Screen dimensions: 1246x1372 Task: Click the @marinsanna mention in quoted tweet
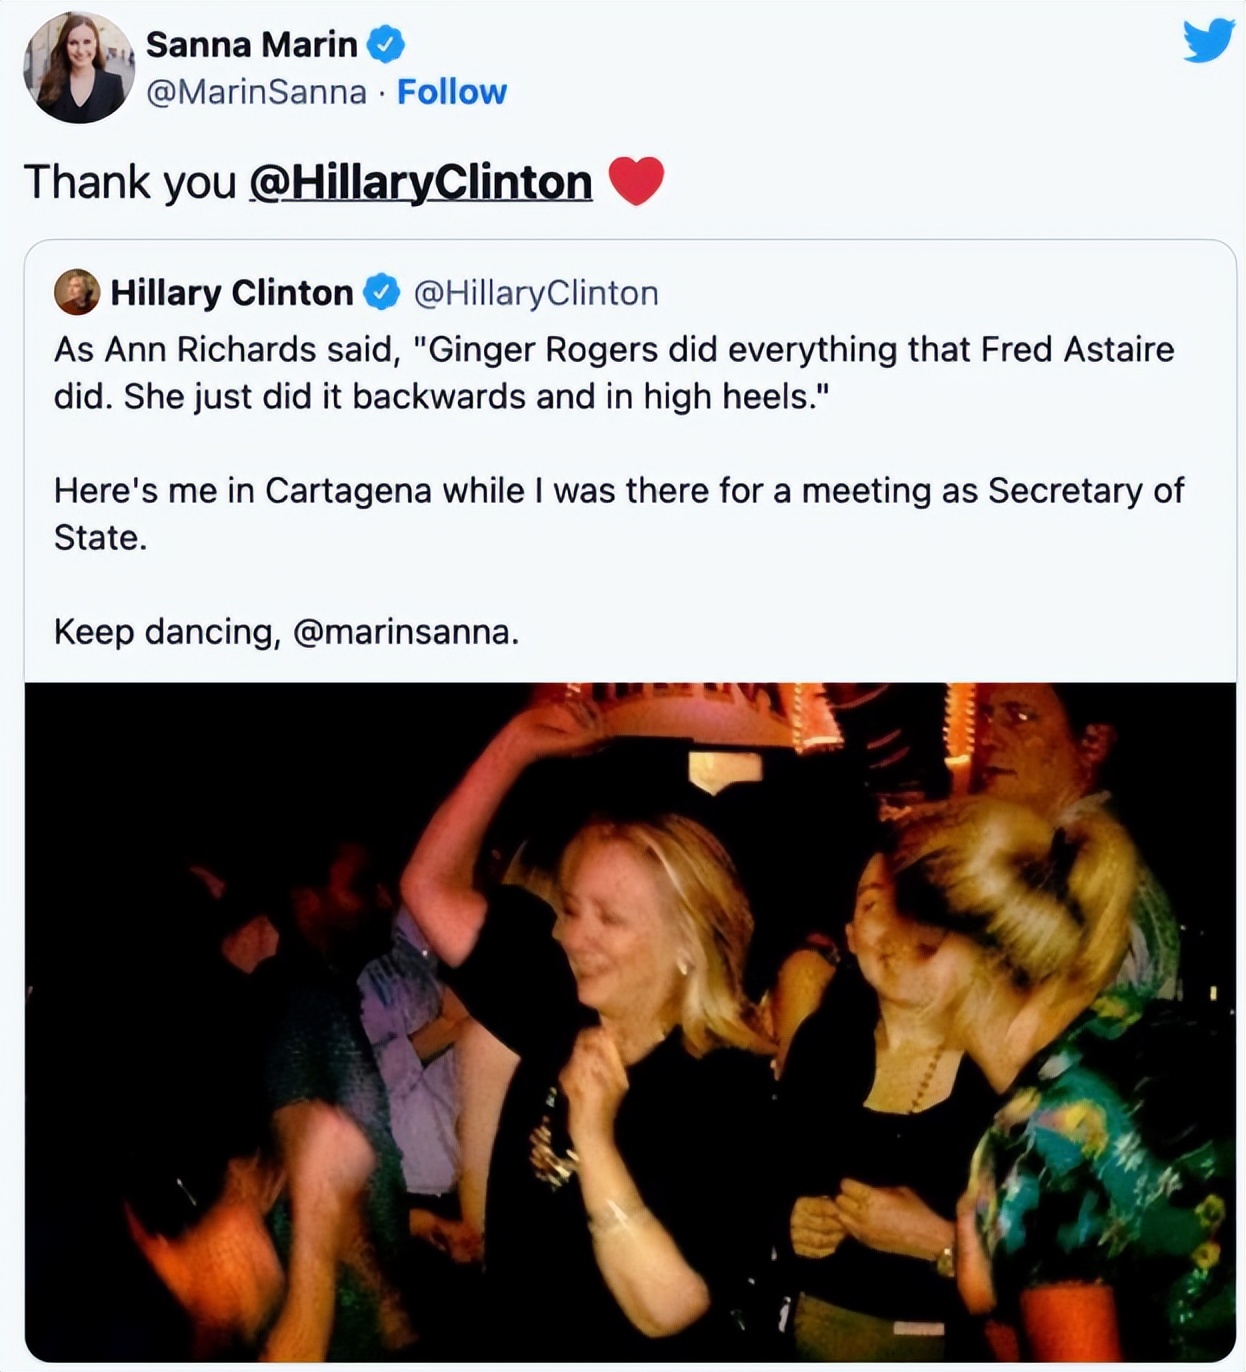tap(405, 632)
